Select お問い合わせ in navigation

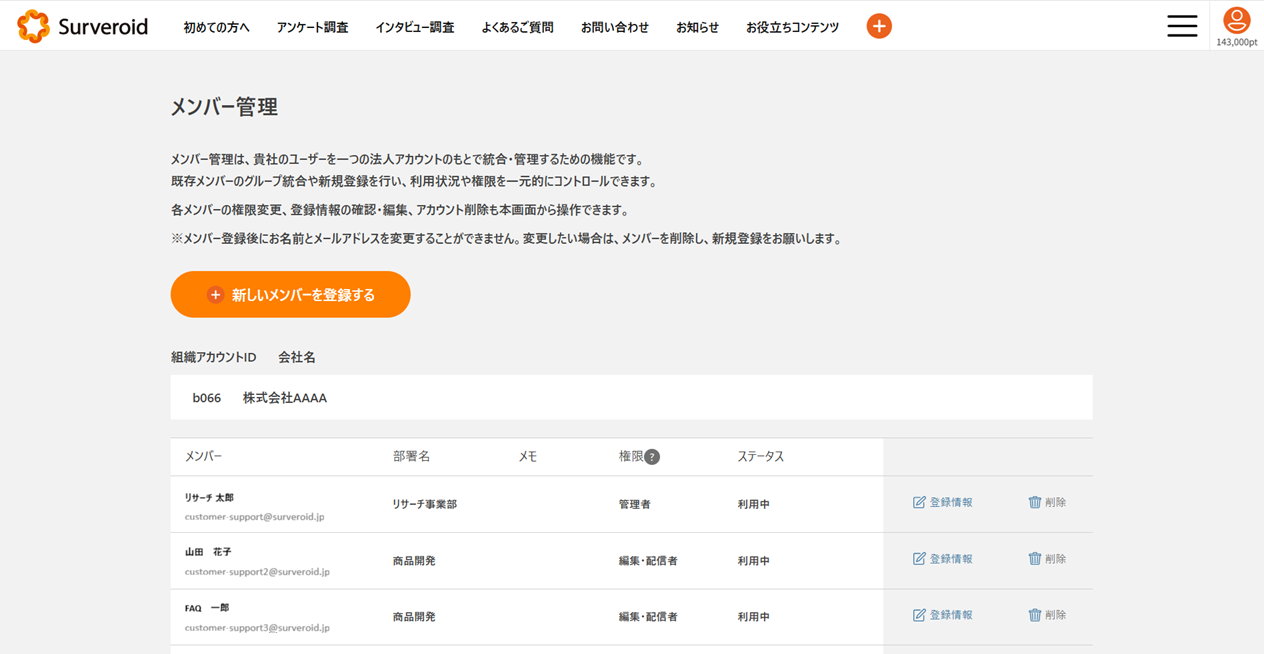(614, 28)
